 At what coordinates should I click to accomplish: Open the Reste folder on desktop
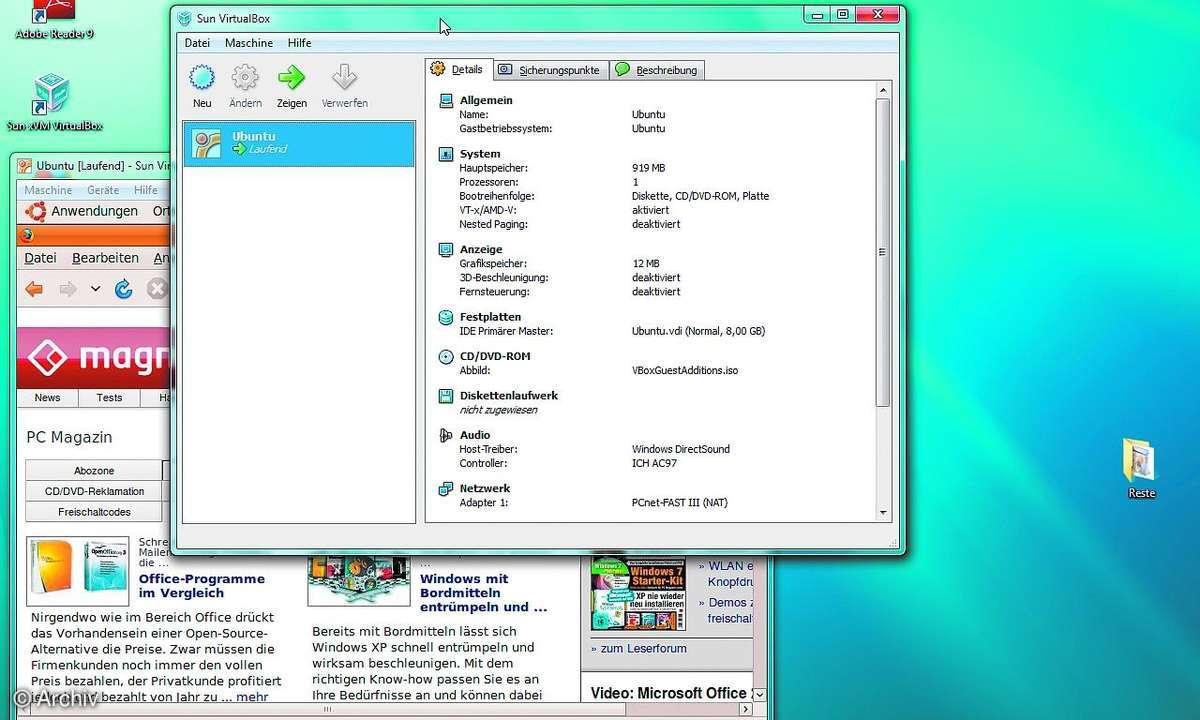click(x=1140, y=468)
